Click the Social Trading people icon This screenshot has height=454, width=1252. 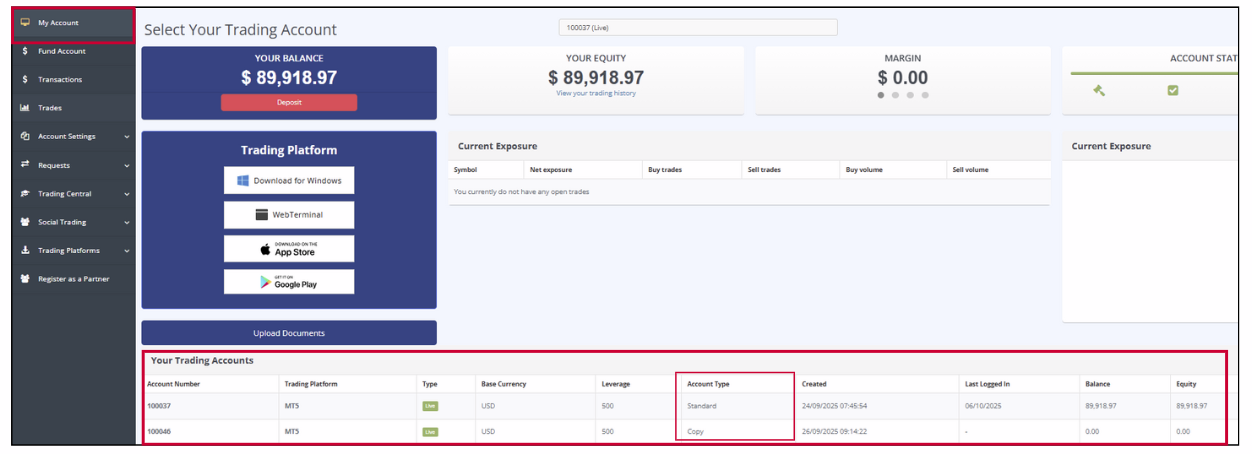[25, 222]
